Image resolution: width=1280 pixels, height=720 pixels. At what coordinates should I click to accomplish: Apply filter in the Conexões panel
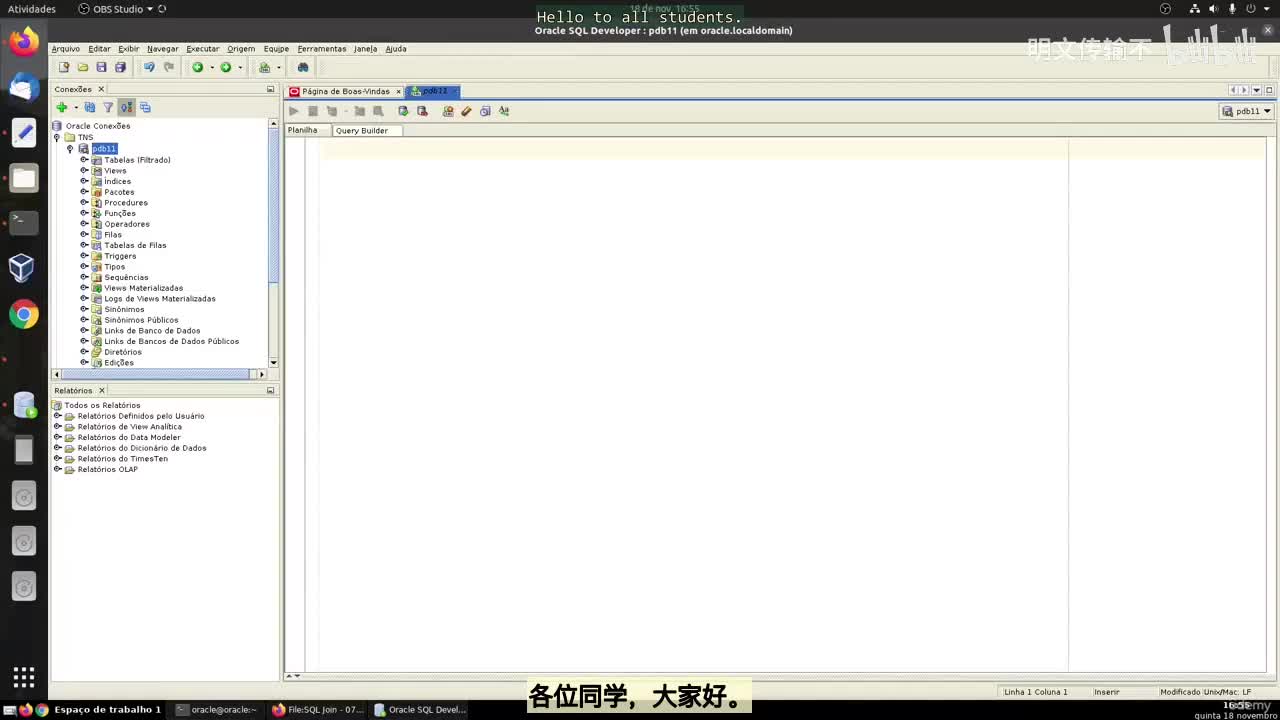point(108,107)
